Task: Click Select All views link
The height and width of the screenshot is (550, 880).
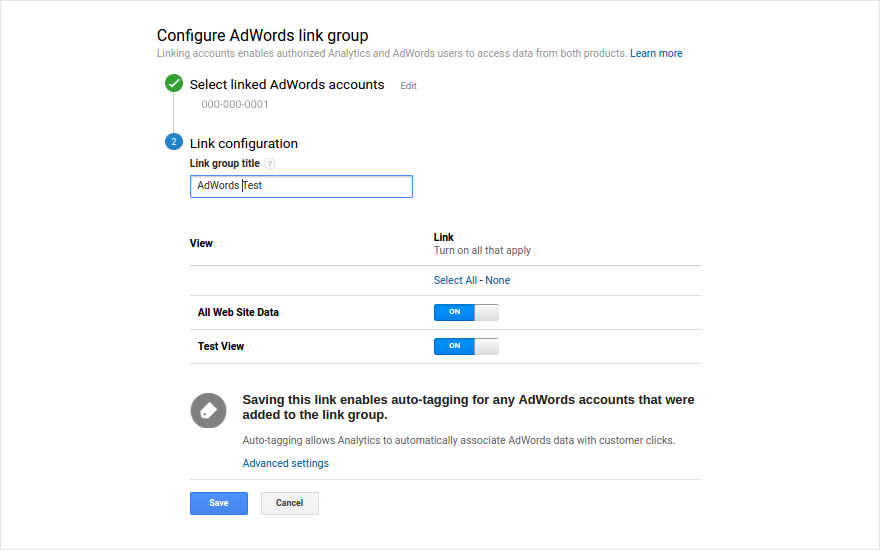Action: pyautogui.click(x=455, y=280)
